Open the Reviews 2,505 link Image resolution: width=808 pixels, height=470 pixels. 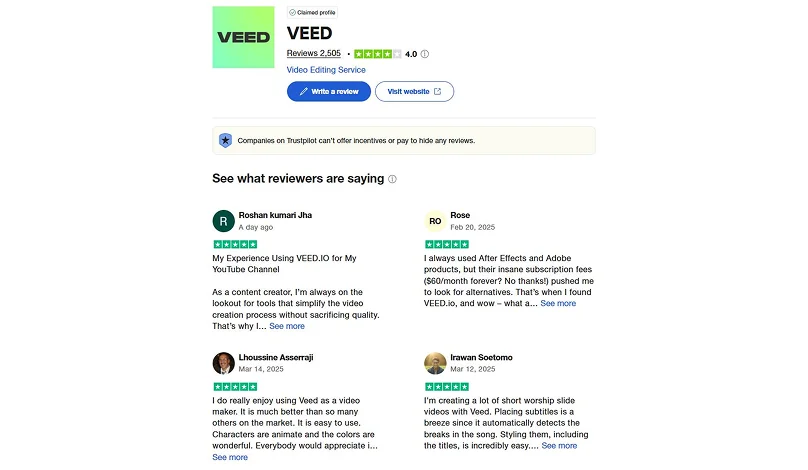(x=313, y=53)
